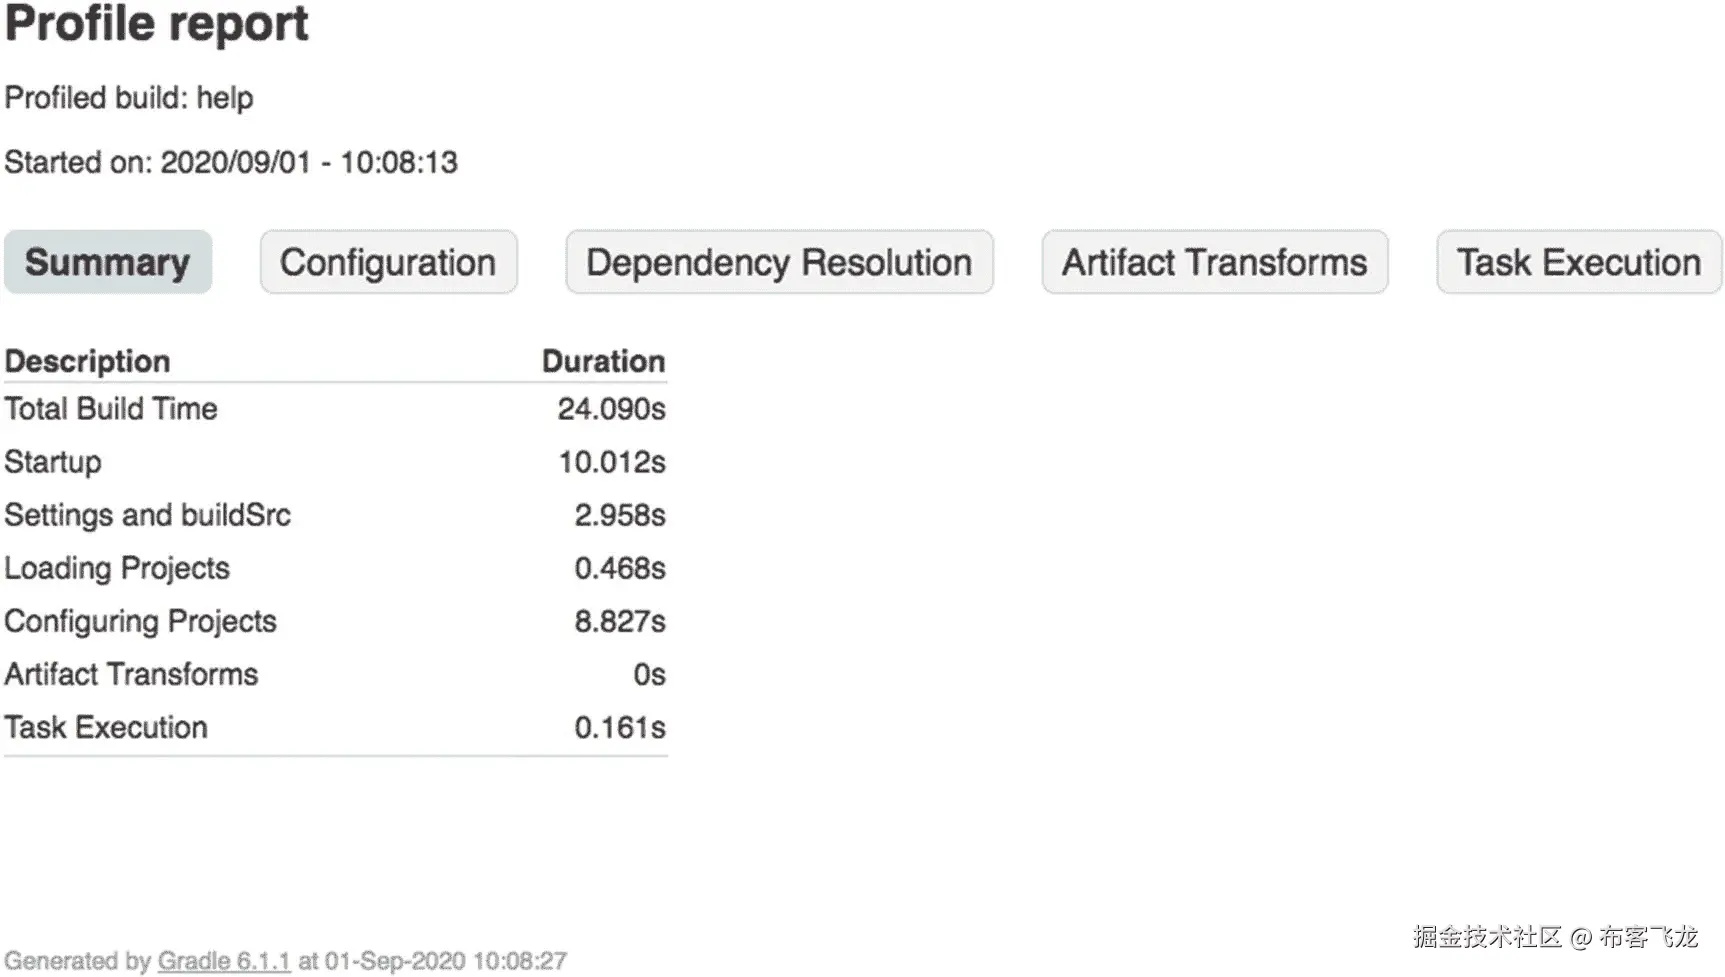The width and height of the screenshot is (1725, 977).
Task: Open the Configuration tab
Action: click(x=388, y=262)
